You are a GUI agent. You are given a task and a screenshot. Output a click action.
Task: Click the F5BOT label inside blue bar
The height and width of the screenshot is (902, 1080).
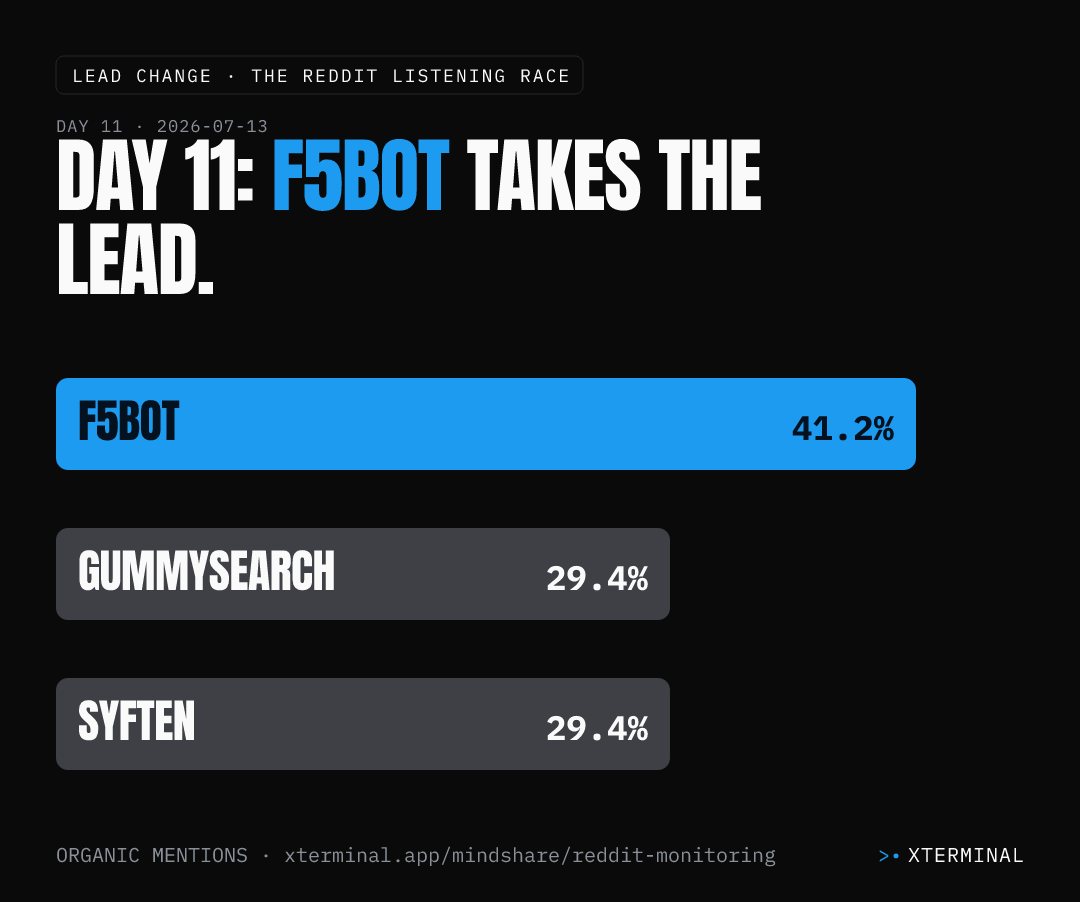(129, 421)
